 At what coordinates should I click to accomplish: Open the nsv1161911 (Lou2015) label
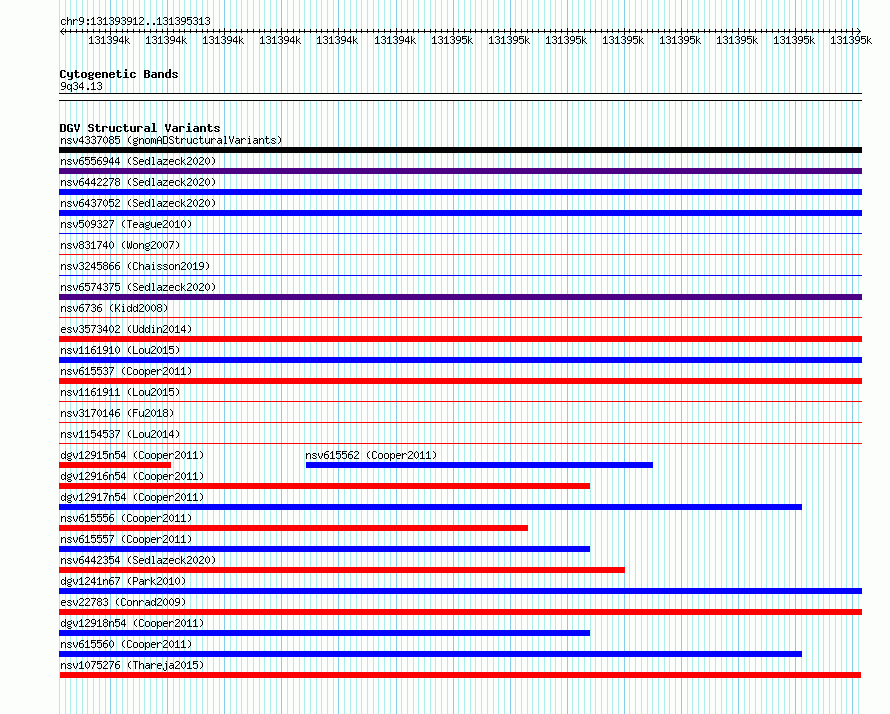click(x=120, y=392)
